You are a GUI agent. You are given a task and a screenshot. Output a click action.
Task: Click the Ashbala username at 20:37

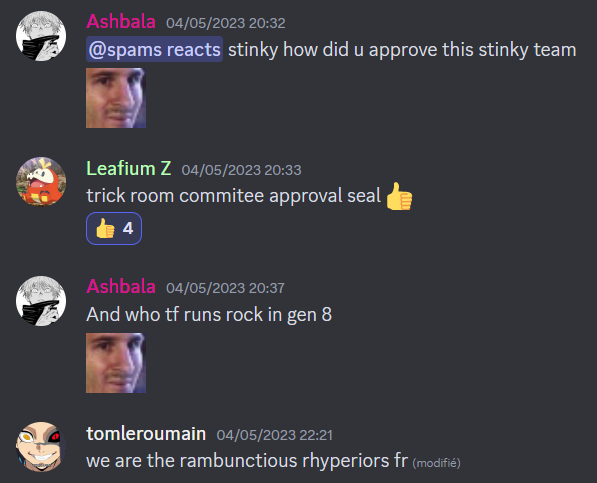click(121, 287)
